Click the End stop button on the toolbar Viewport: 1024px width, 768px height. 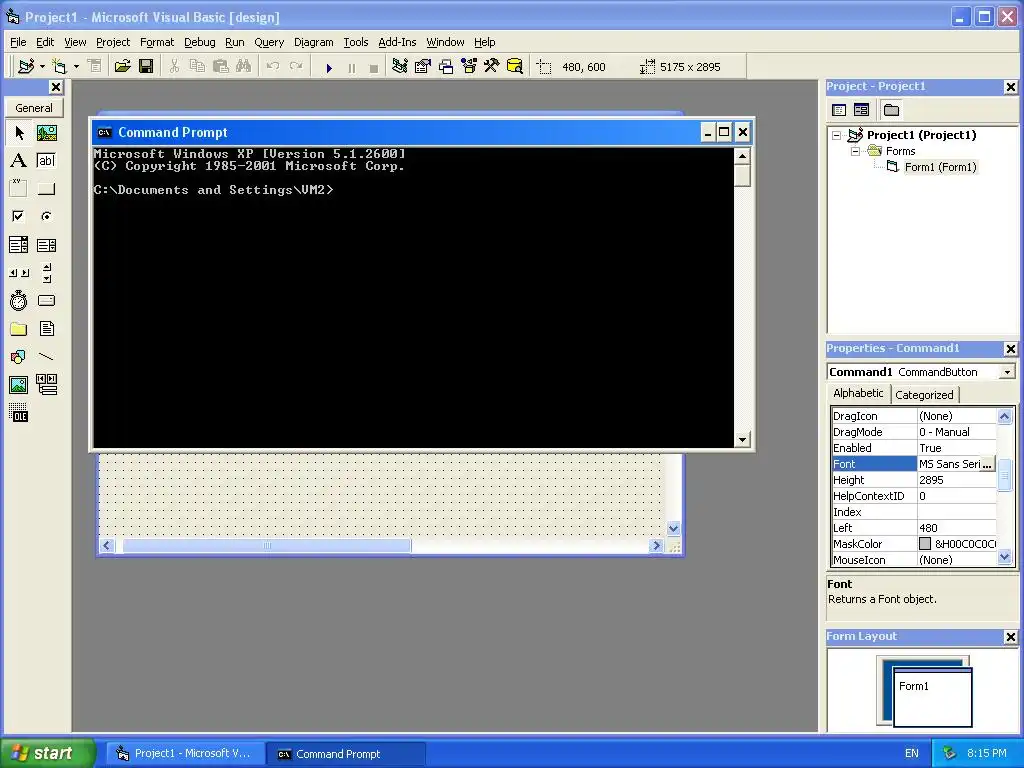tap(374, 68)
